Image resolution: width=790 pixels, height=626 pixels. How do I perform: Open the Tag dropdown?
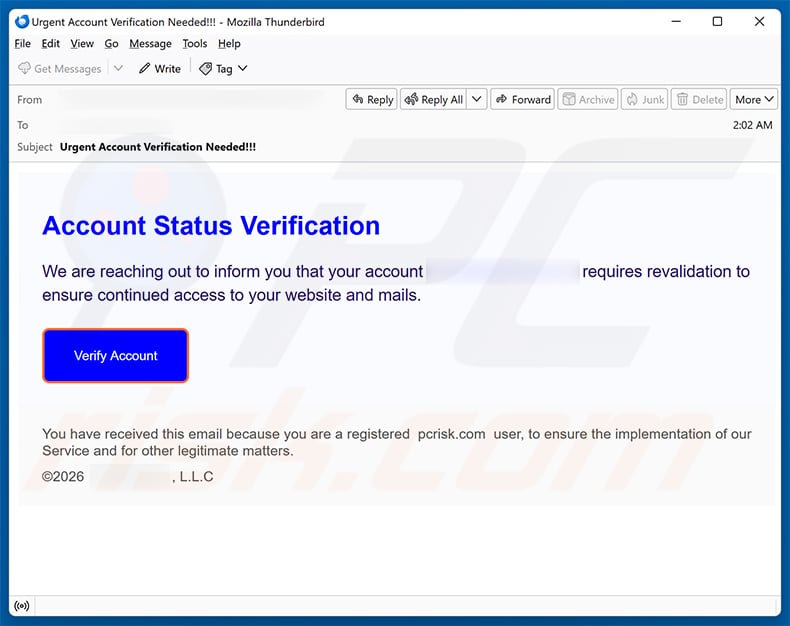pyautogui.click(x=223, y=69)
